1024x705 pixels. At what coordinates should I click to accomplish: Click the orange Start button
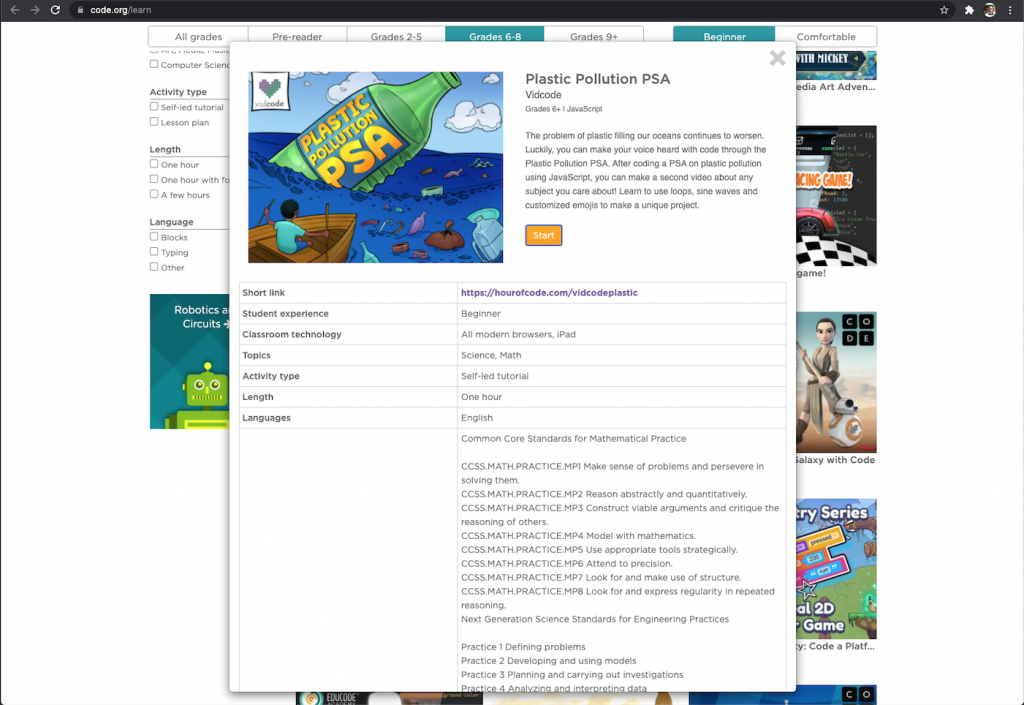(543, 235)
